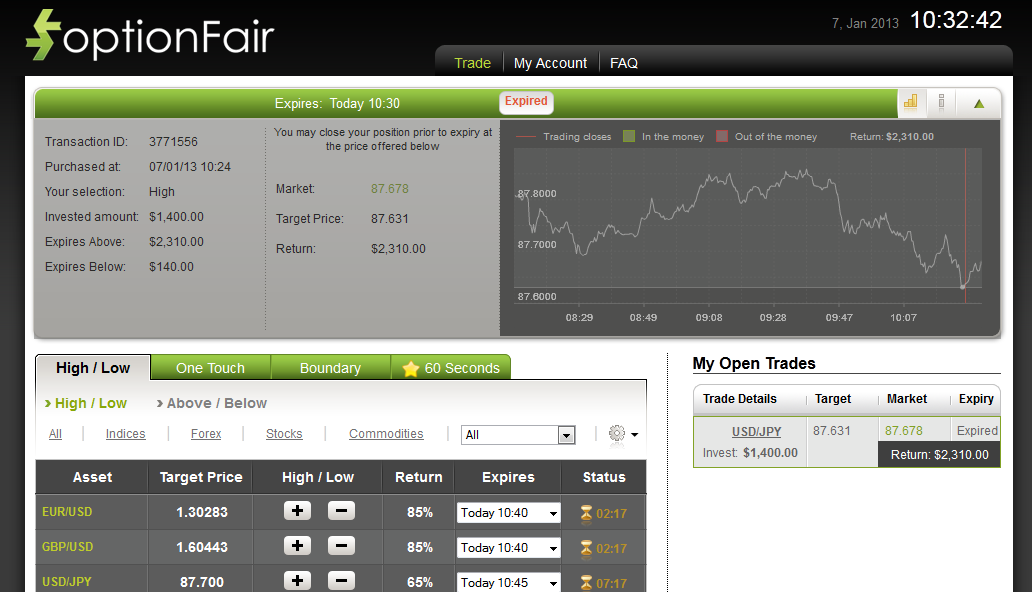1032x592 pixels.
Task: Click the Low minus button for EUR/USD
Action: tap(341, 512)
